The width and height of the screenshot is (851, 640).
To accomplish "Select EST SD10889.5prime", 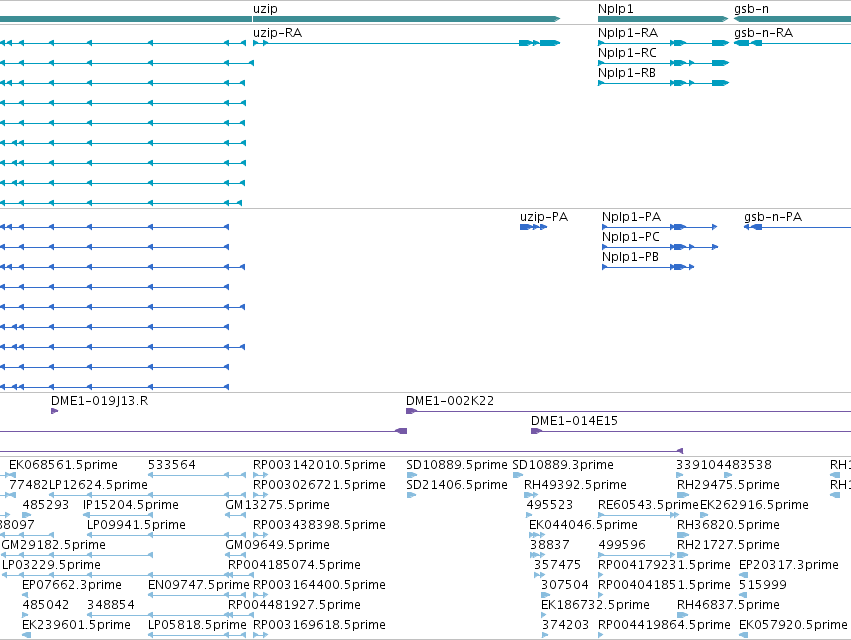I will (x=456, y=465).
